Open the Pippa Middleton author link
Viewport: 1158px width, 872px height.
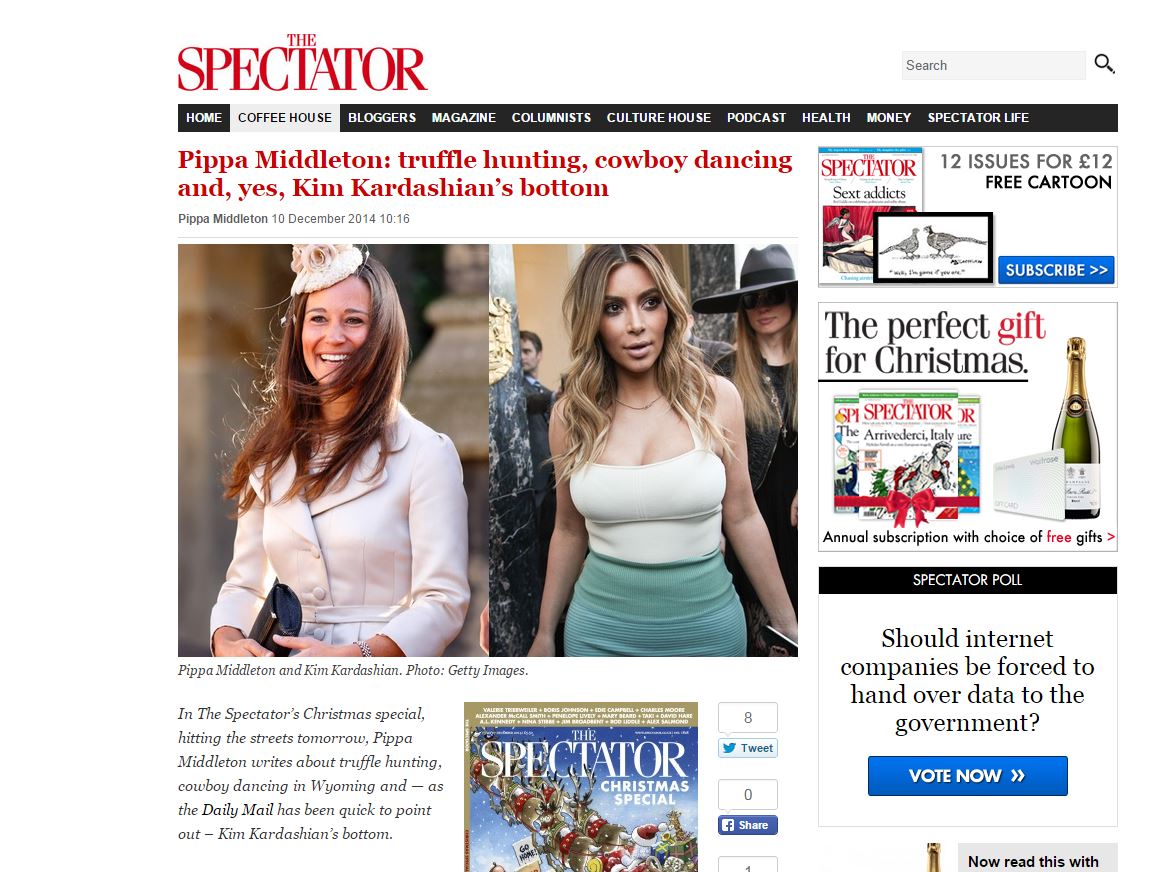(x=223, y=219)
